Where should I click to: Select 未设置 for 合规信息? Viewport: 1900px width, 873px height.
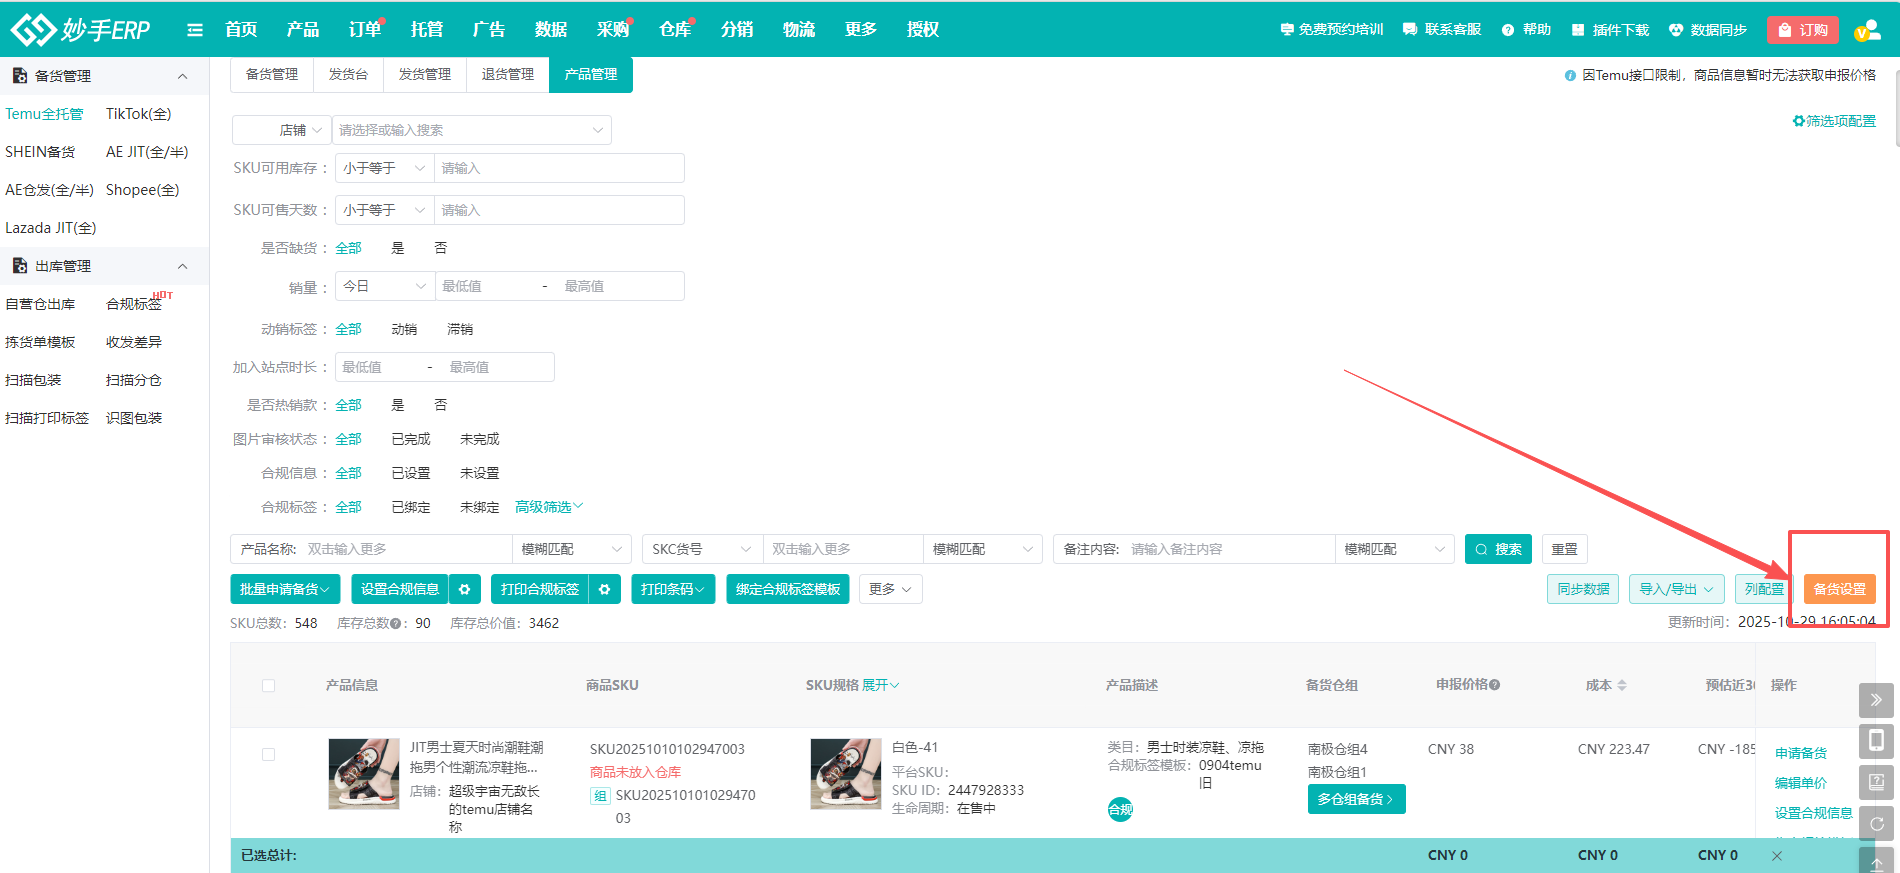479,473
